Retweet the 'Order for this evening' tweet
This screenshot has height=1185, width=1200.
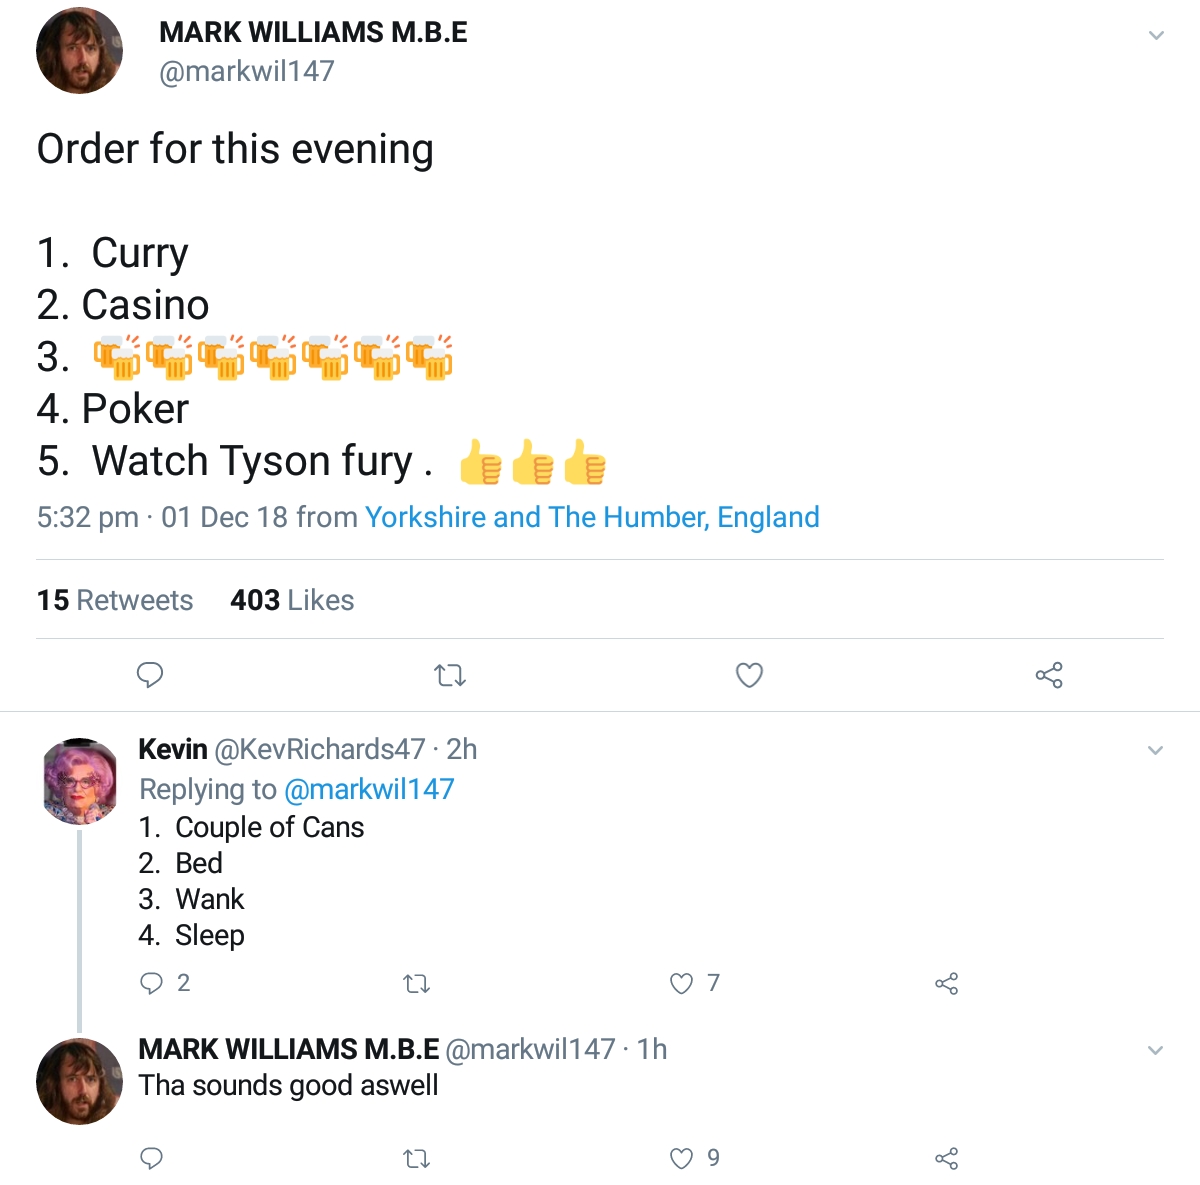point(450,676)
